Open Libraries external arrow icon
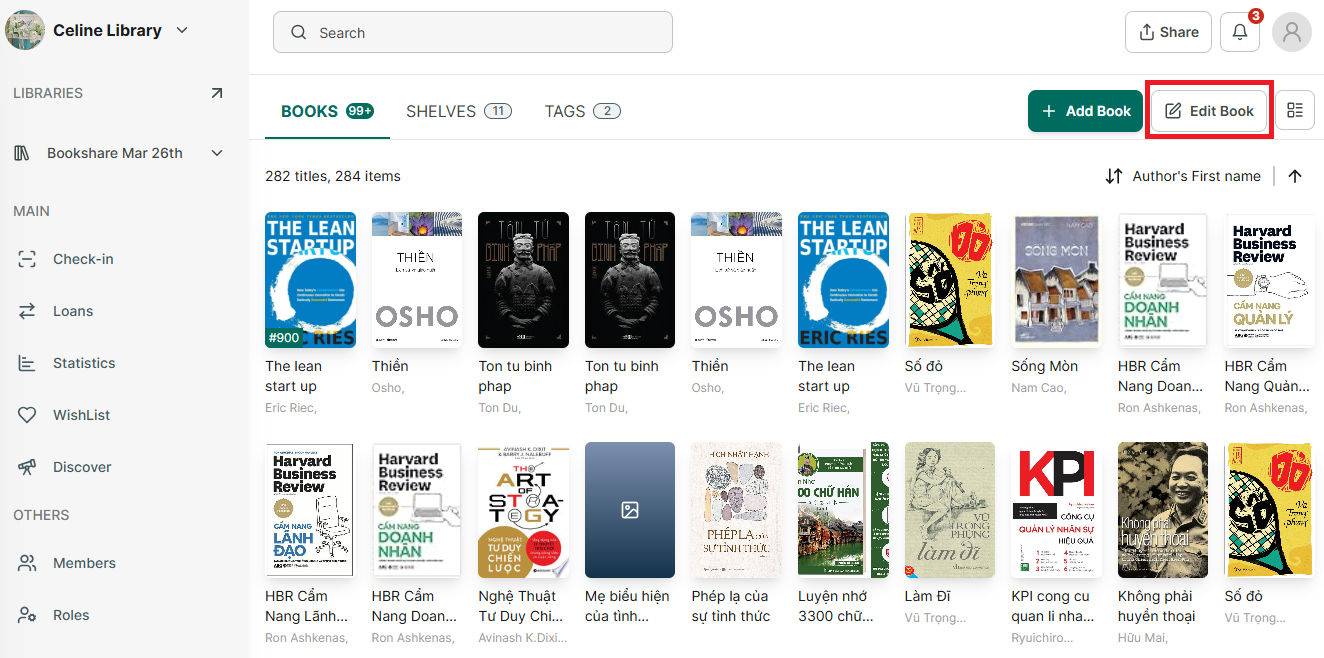1324x658 pixels. (217, 93)
